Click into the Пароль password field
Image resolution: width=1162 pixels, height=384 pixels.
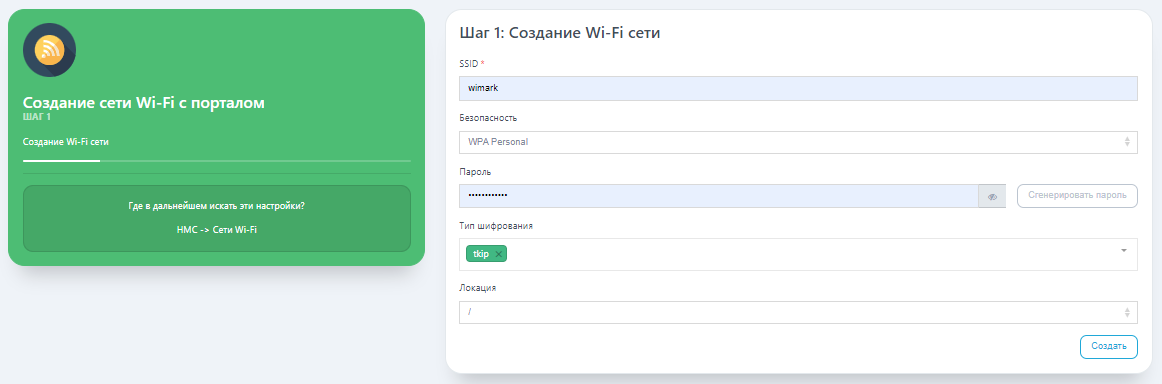coord(719,196)
